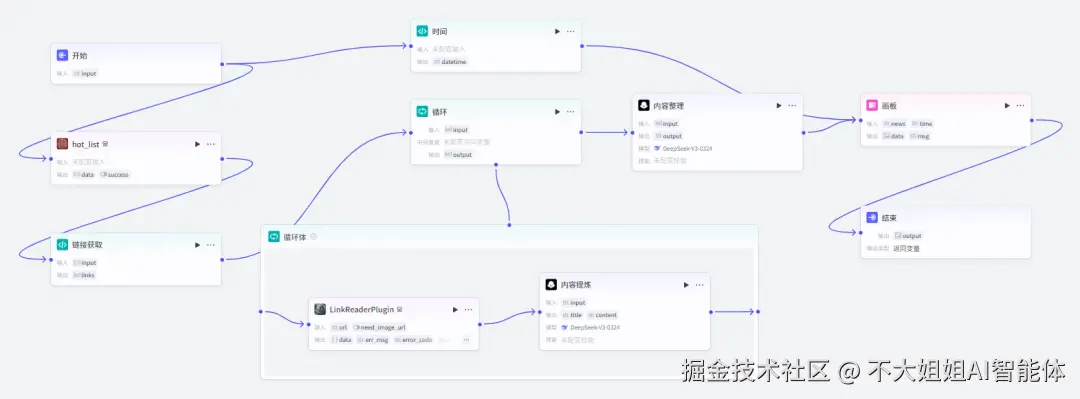Click the time input tag in 画板
Screen dimensions: 1080x399
(x=922, y=123)
